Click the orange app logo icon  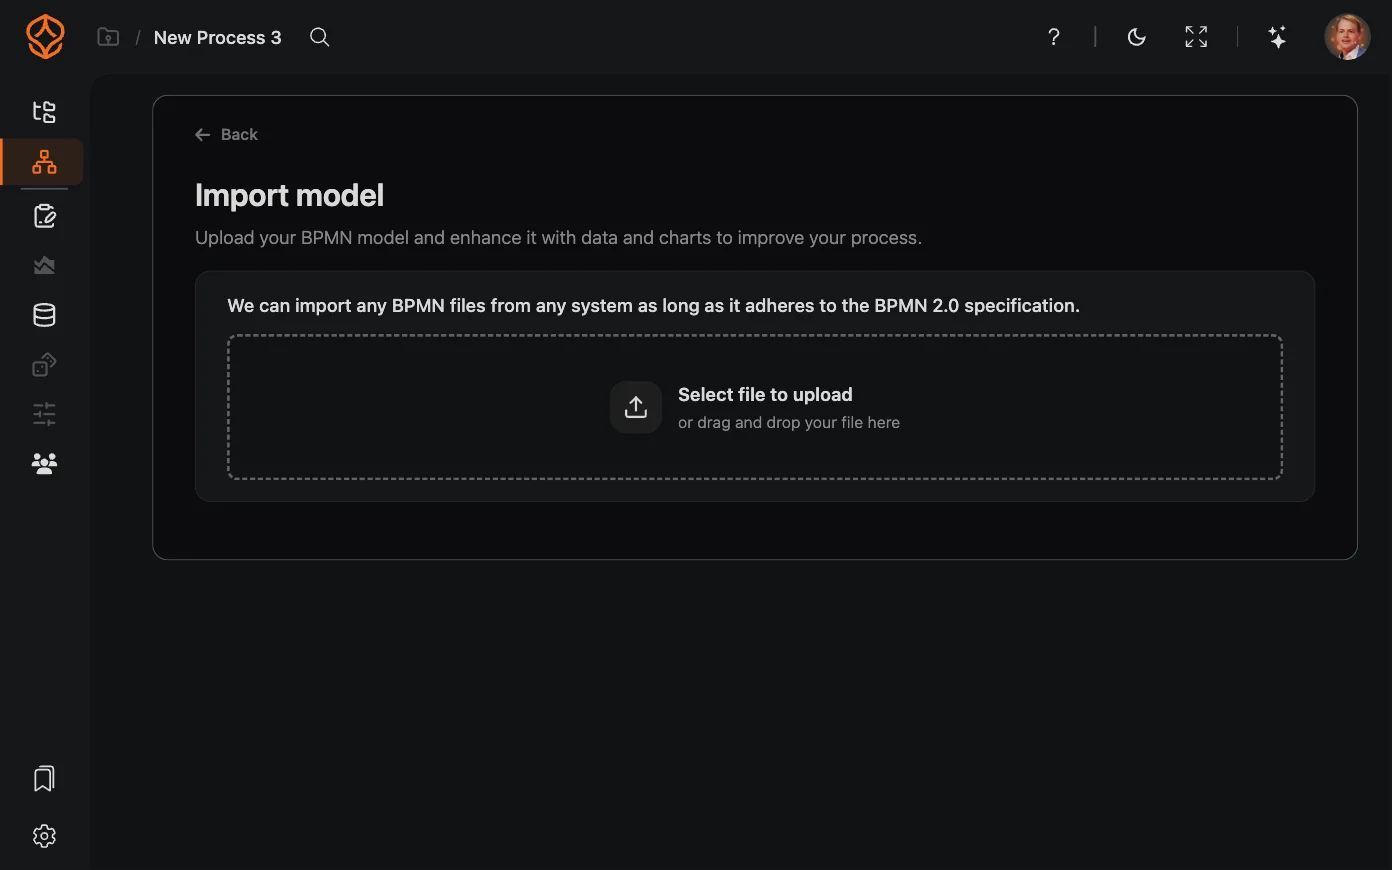(45, 37)
